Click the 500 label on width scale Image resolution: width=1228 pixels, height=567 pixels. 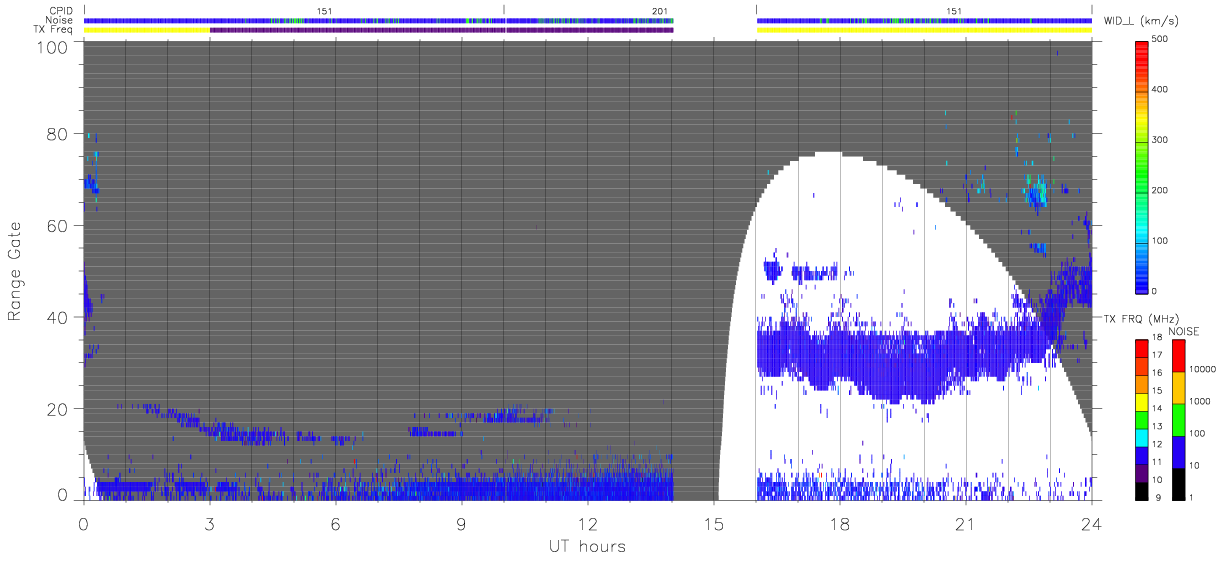1162,39
